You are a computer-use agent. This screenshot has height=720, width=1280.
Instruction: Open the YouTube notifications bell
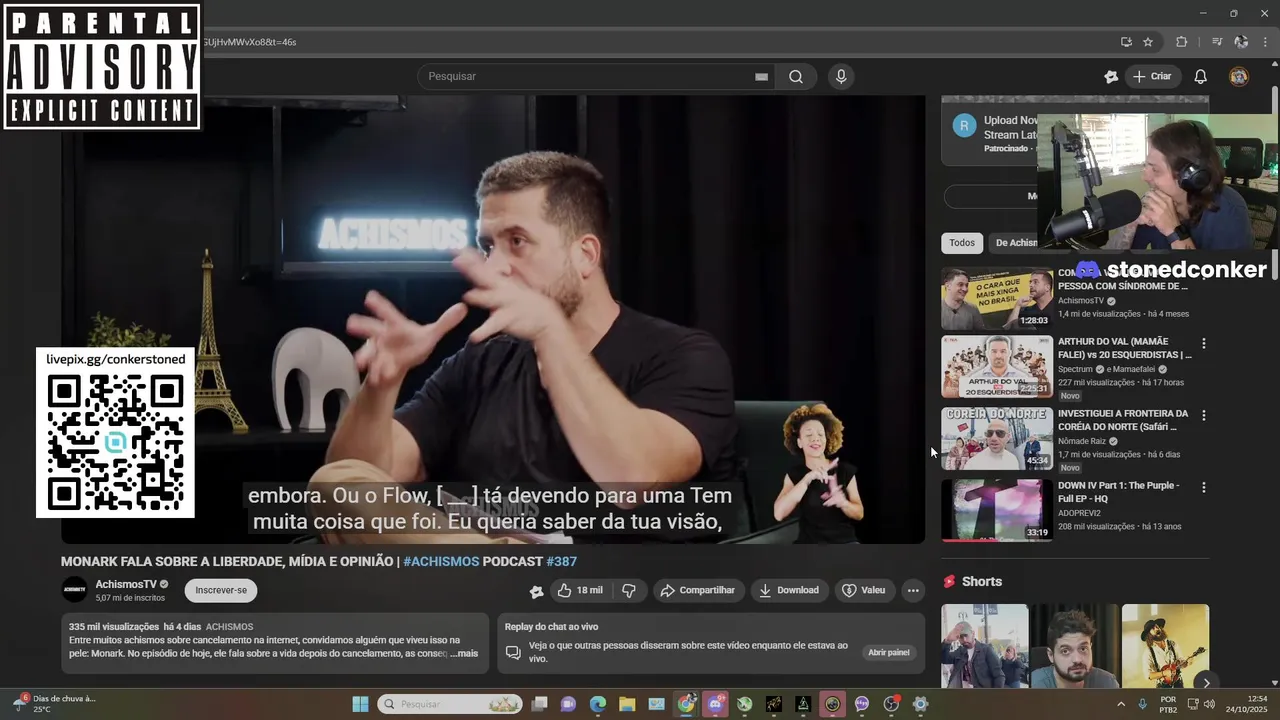1201,76
